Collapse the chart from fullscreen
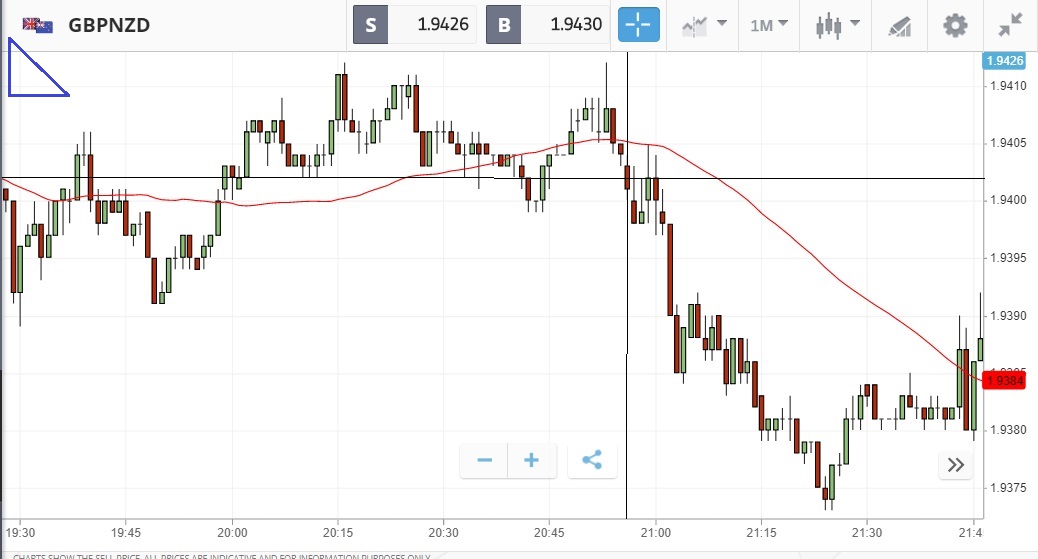 (1011, 25)
